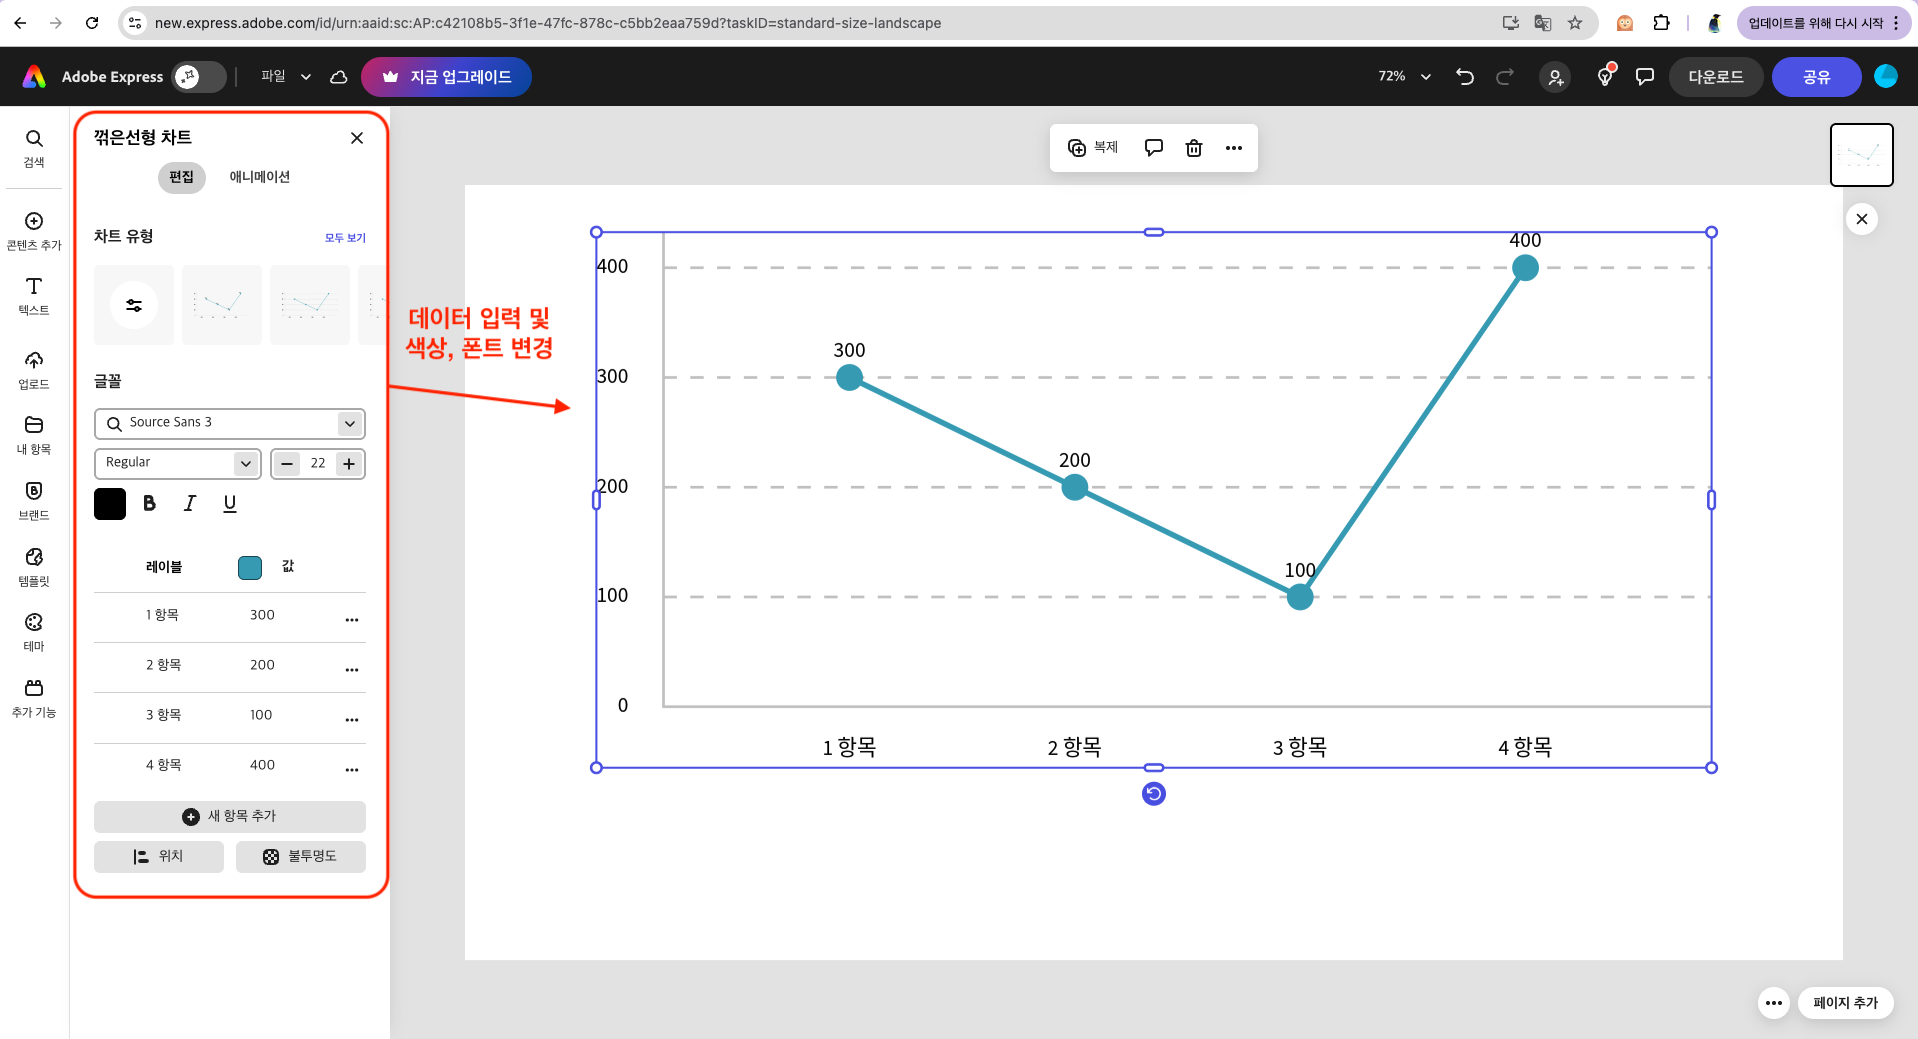Screen dimensions: 1918x1039
Task: Click the 새 항목 추가 button
Action: coord(229,816)
